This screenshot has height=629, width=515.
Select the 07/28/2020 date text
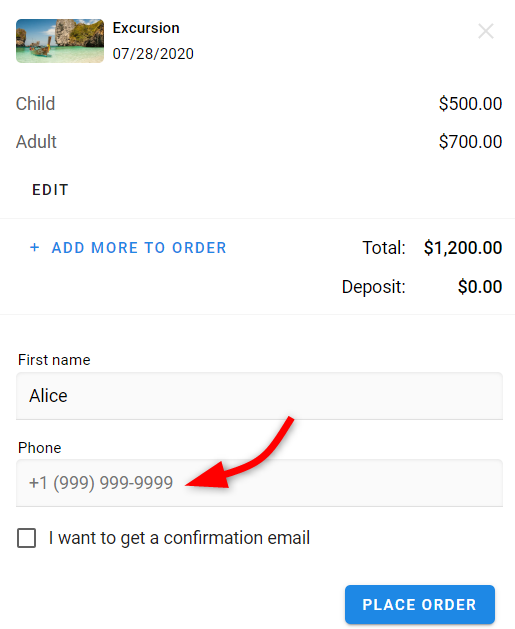(153, 54)
